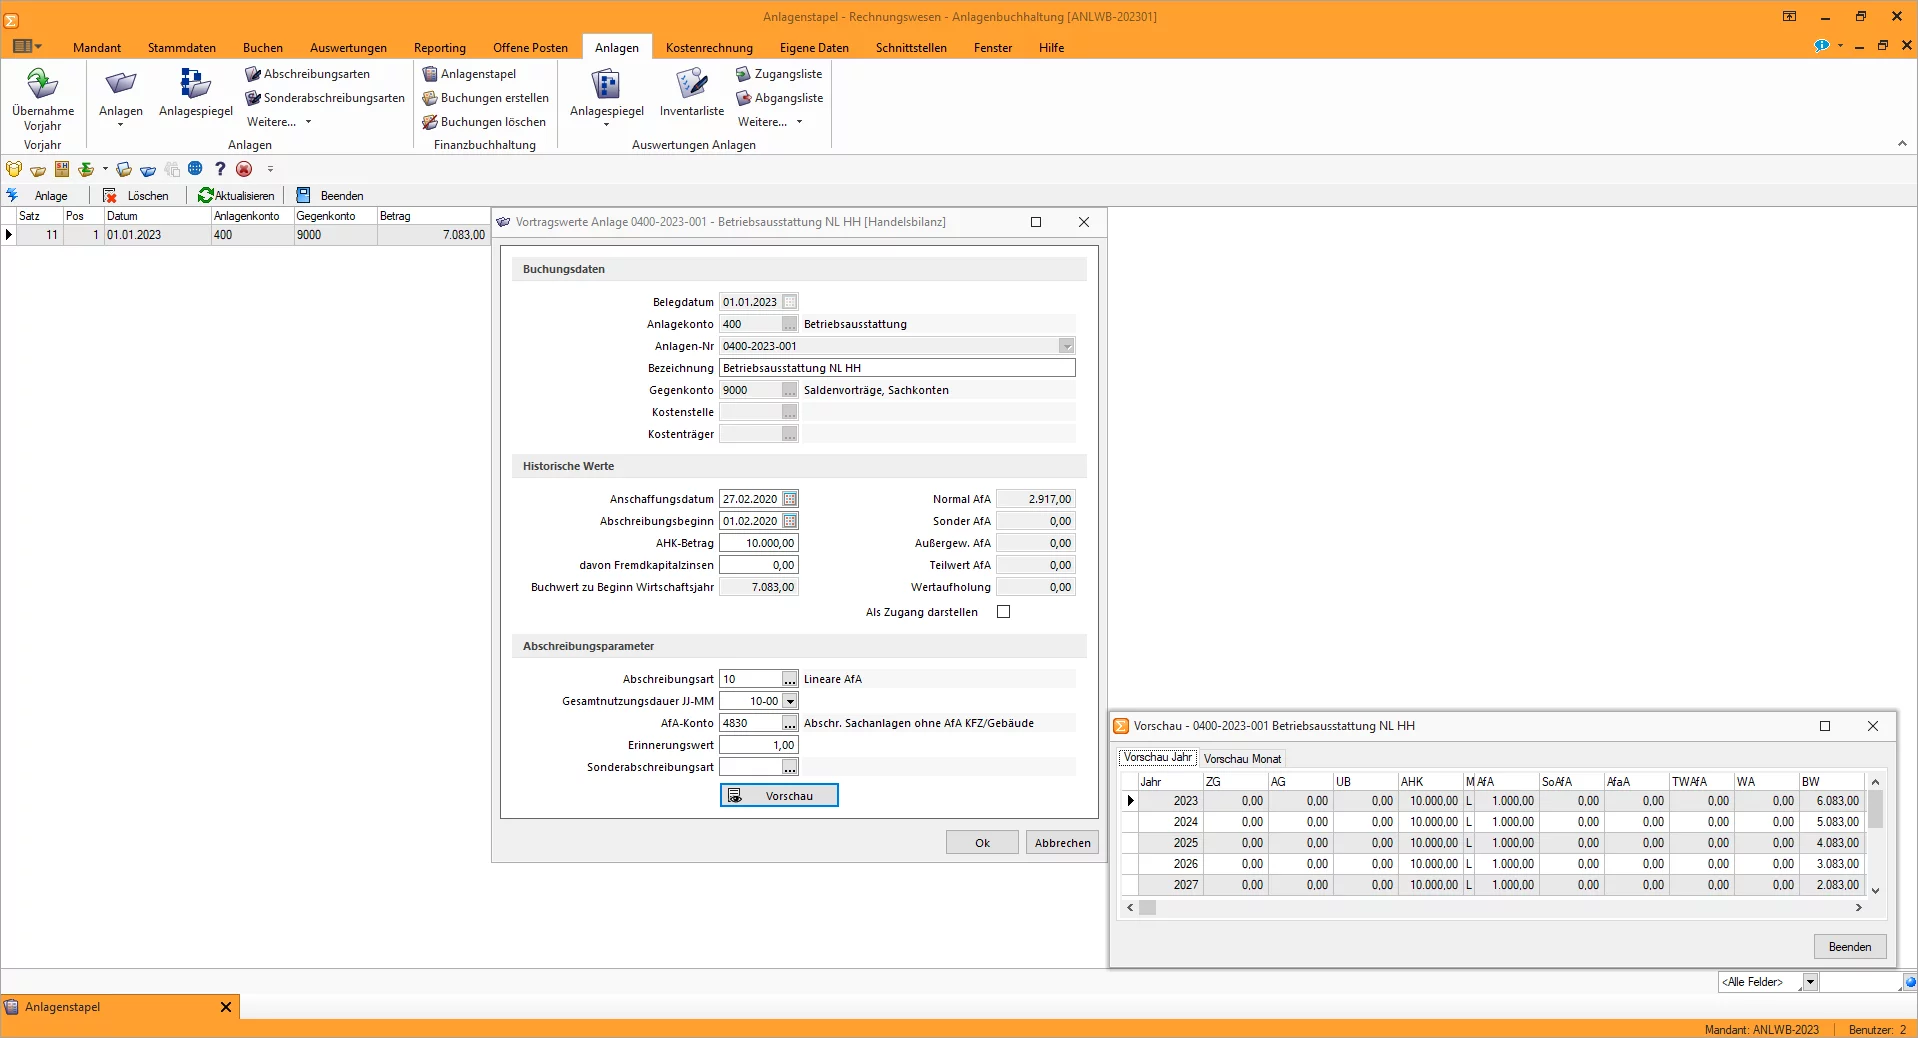Open the Anlagenstapel ribbon command
Screen dimensions: 1918x1038
click(469, 74)
